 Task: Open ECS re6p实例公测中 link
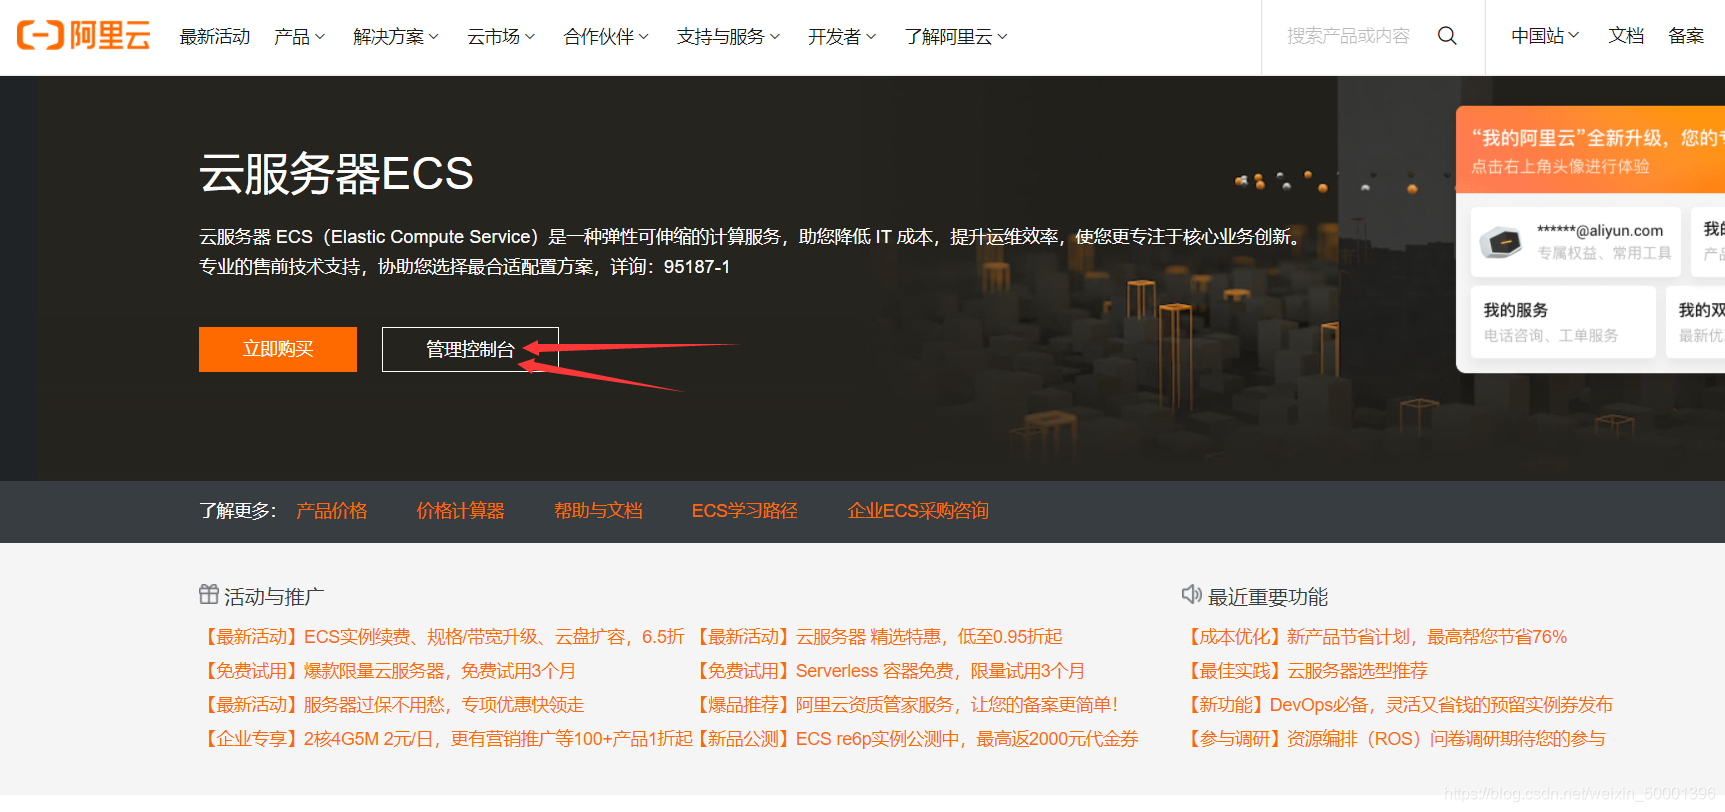tap(915, 739)
